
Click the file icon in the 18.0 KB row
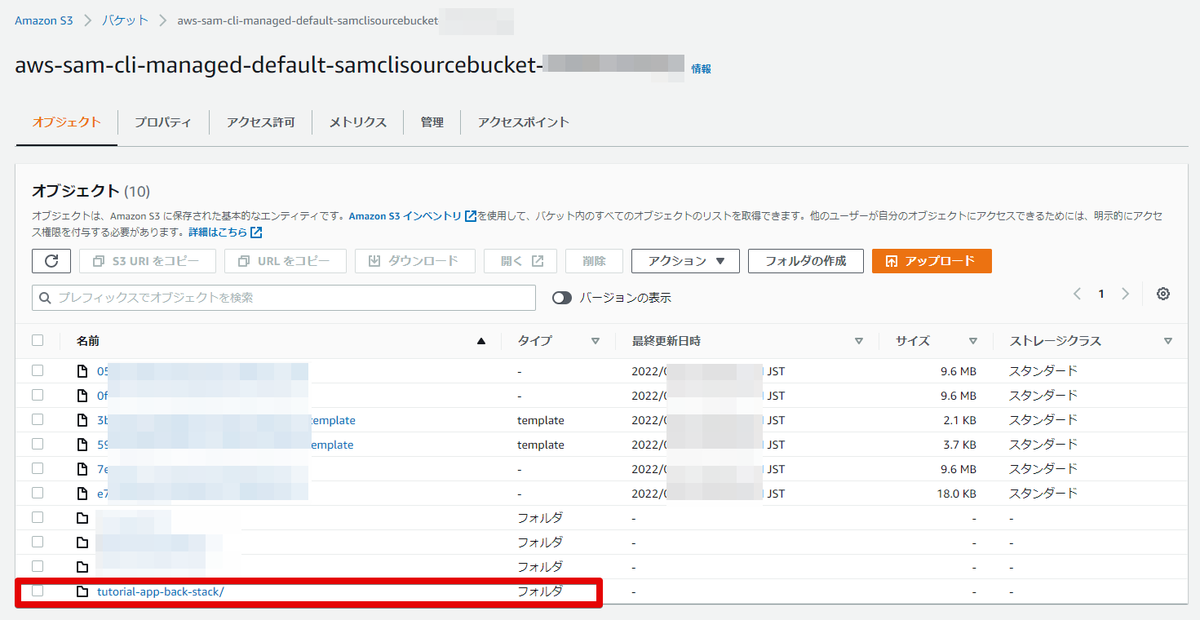83,493
